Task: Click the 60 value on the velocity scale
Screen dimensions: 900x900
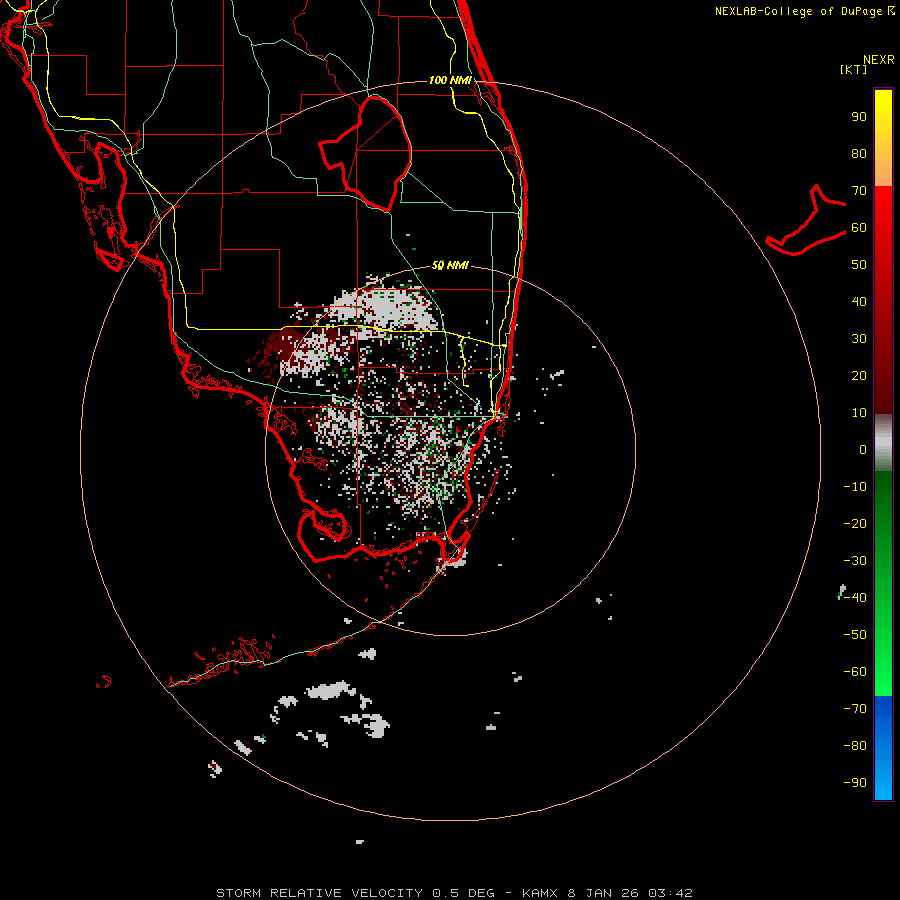Action: [859, 228]
